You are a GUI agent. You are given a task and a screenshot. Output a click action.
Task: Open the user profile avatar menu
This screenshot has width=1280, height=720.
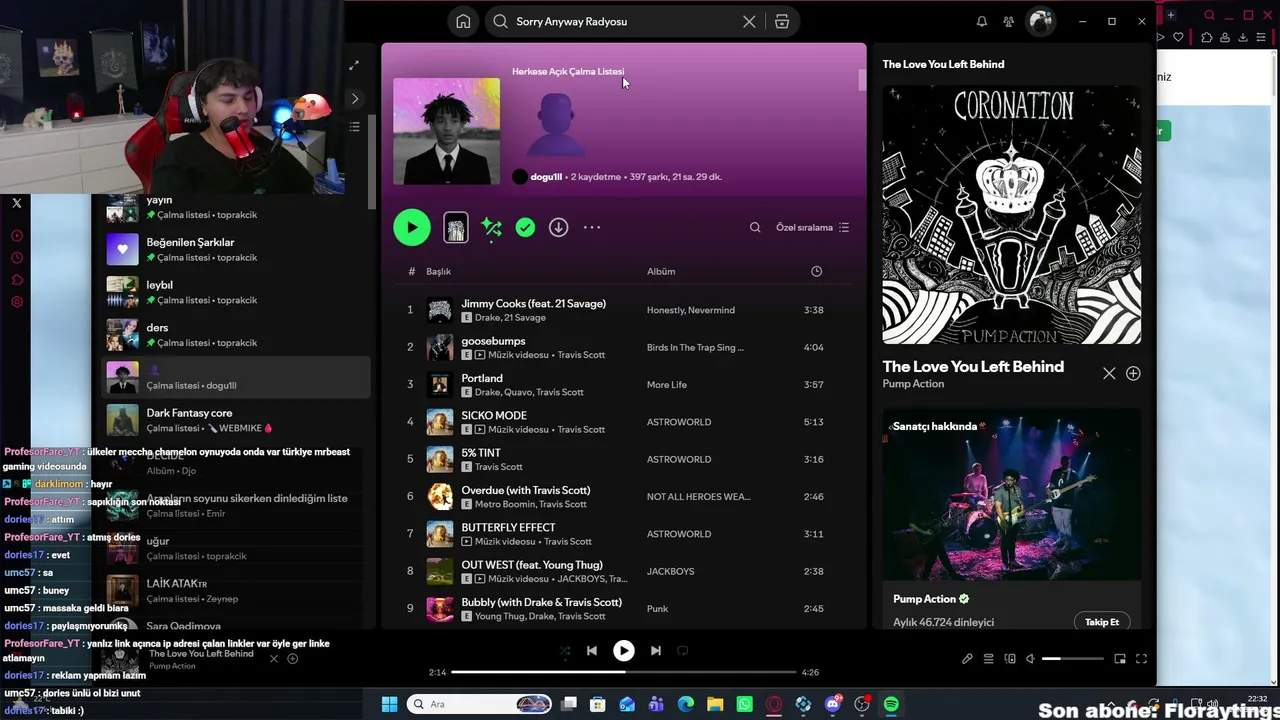[x=1041, y=21]
